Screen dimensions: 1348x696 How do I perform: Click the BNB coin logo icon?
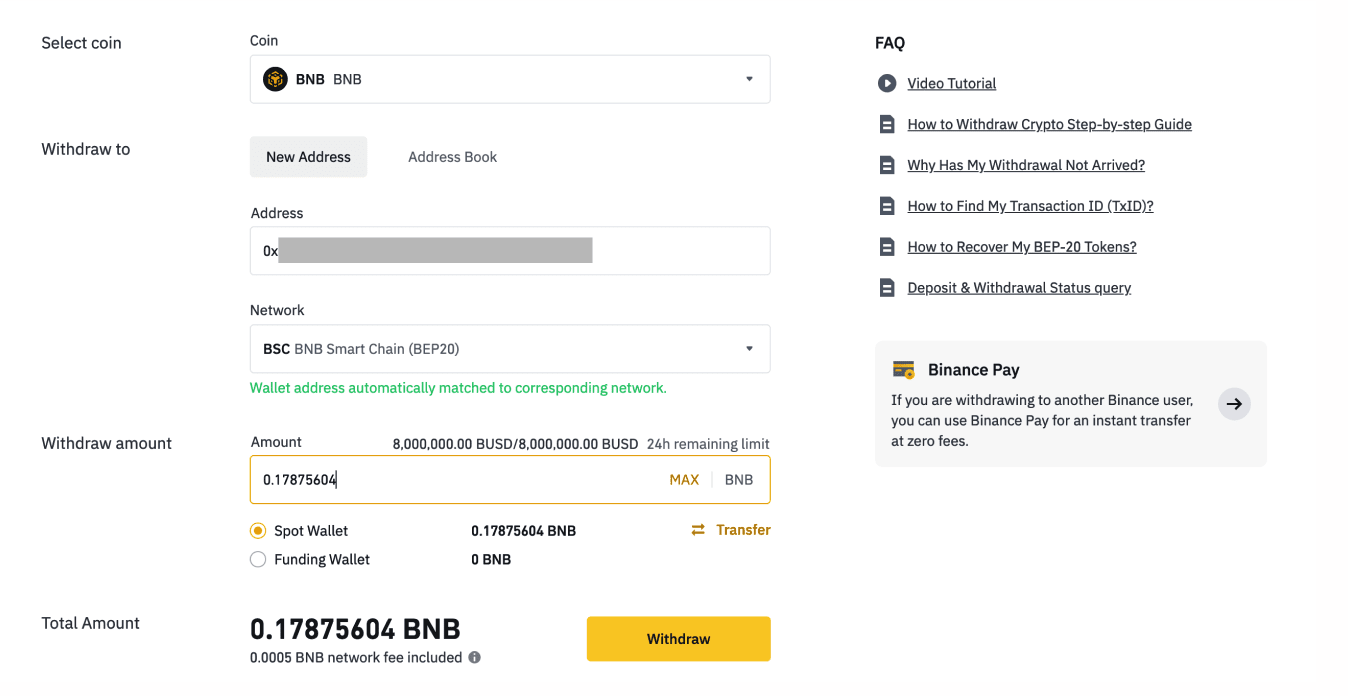[275, 79]
